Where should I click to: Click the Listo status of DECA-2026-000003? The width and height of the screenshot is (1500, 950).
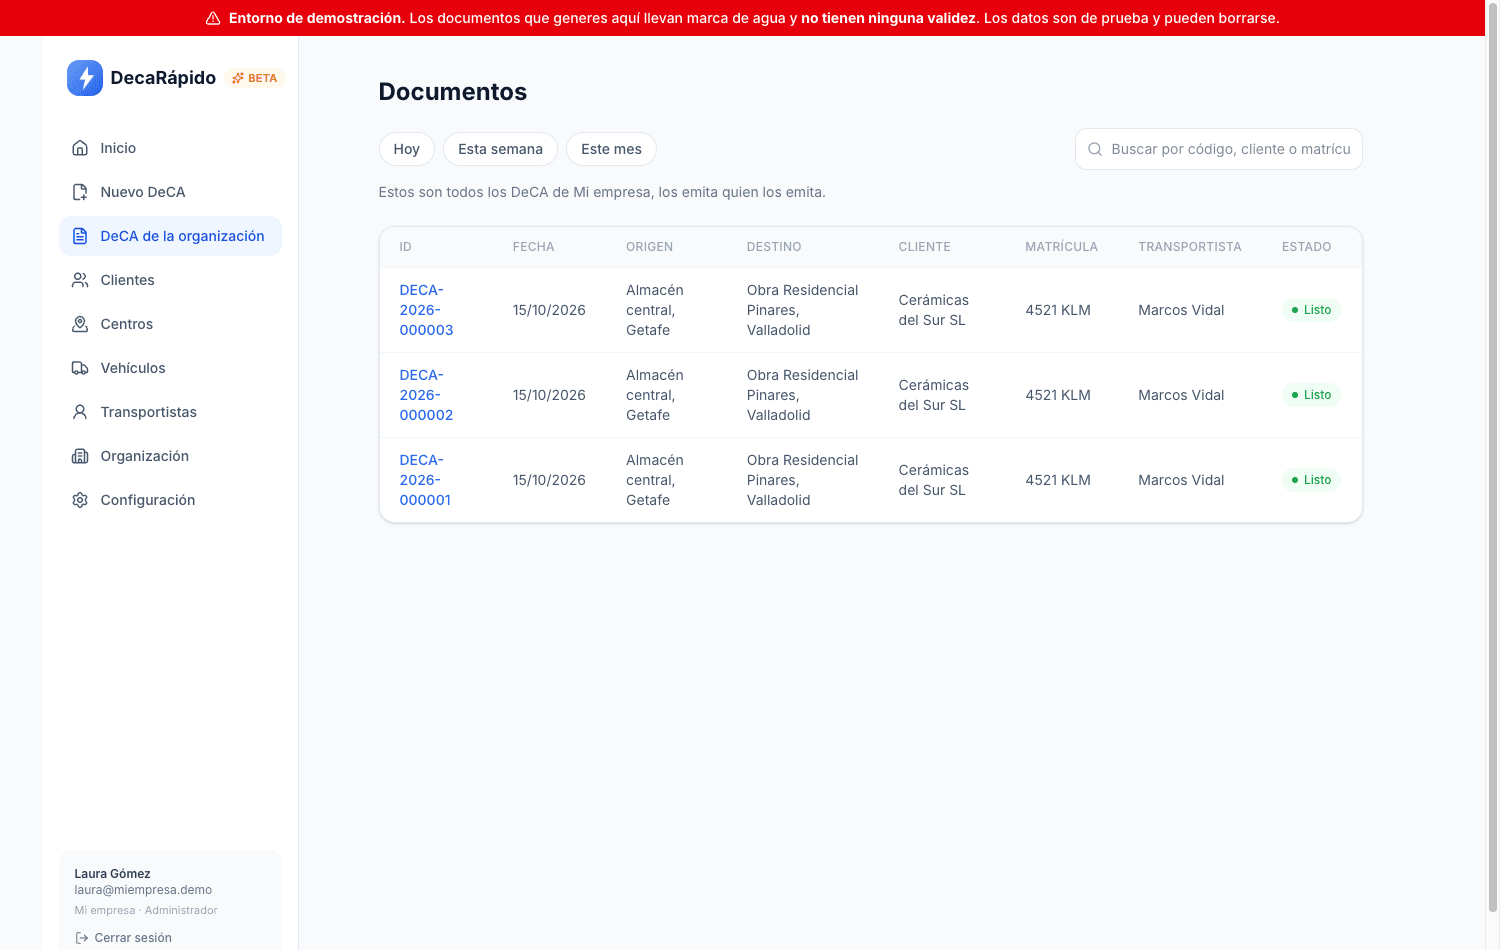[x=1311, y=310]
